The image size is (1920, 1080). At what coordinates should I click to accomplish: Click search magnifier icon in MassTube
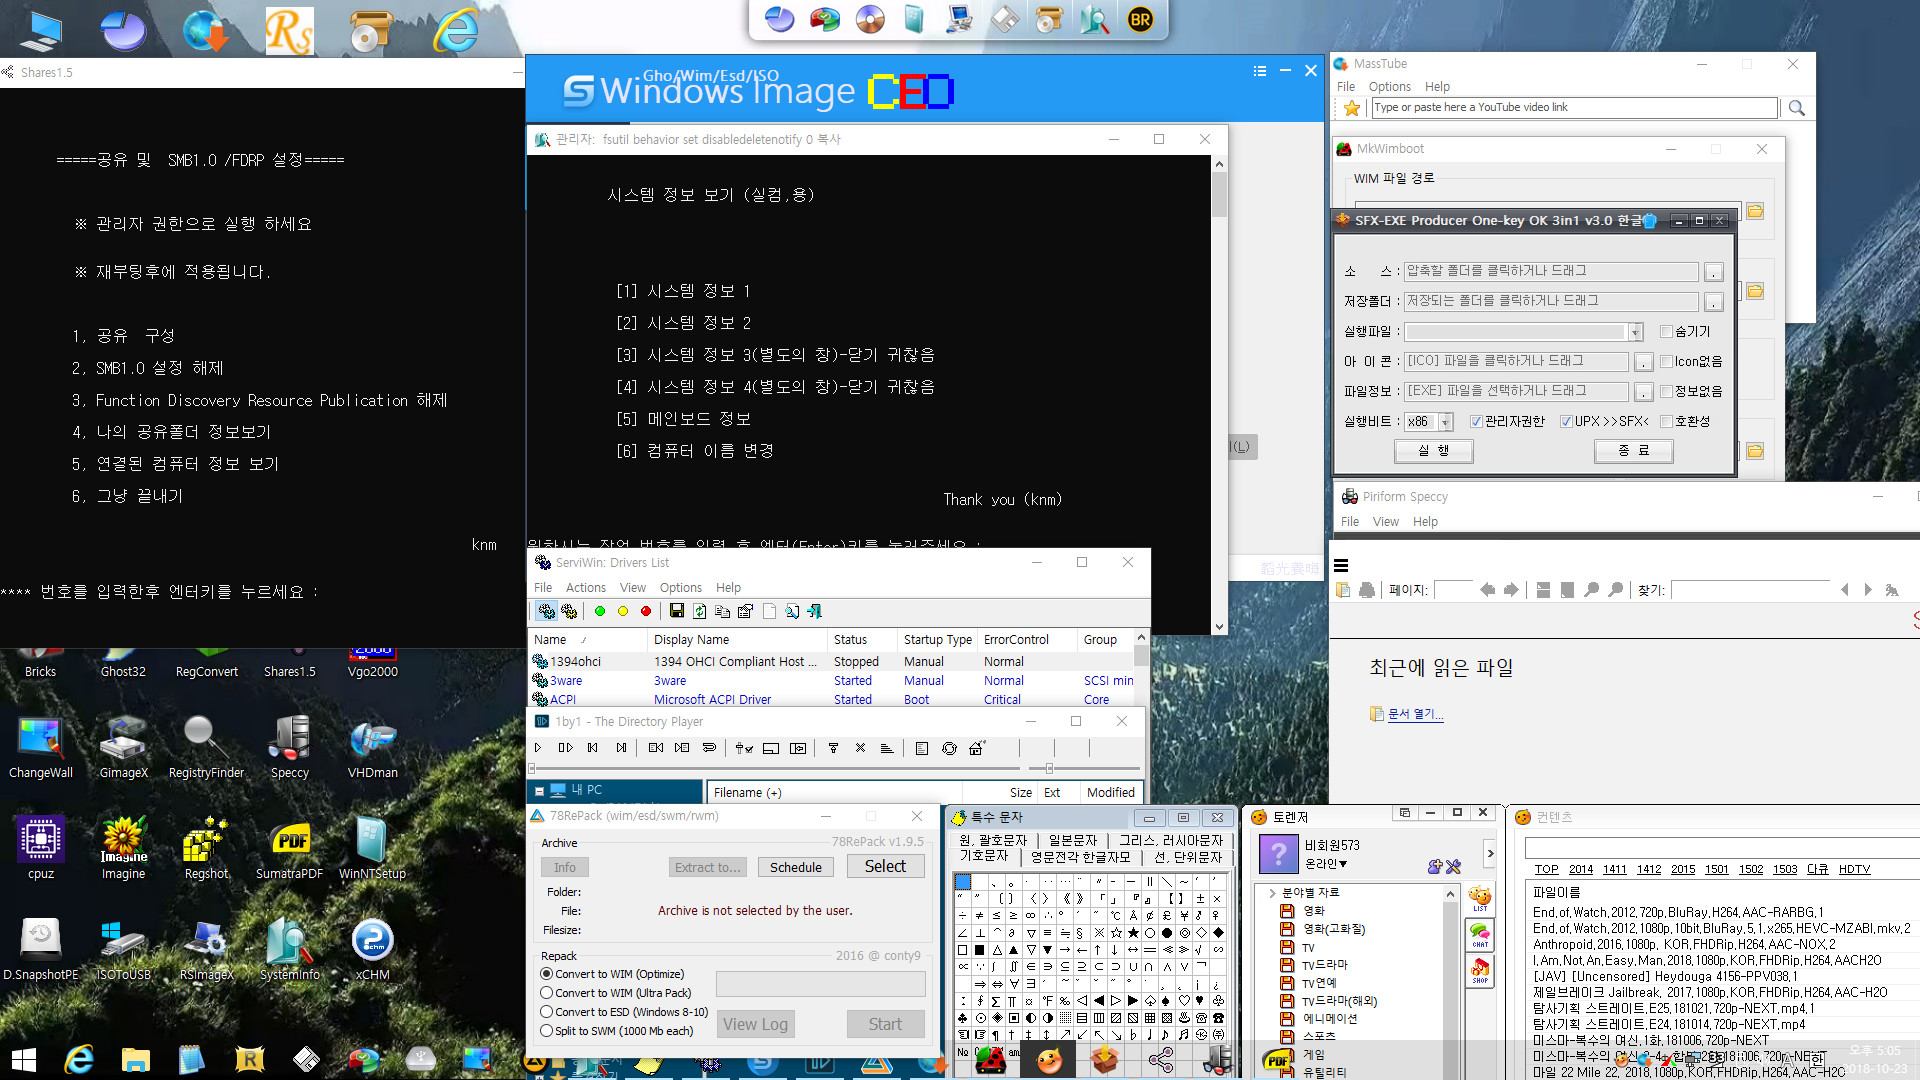point(1797,108)
